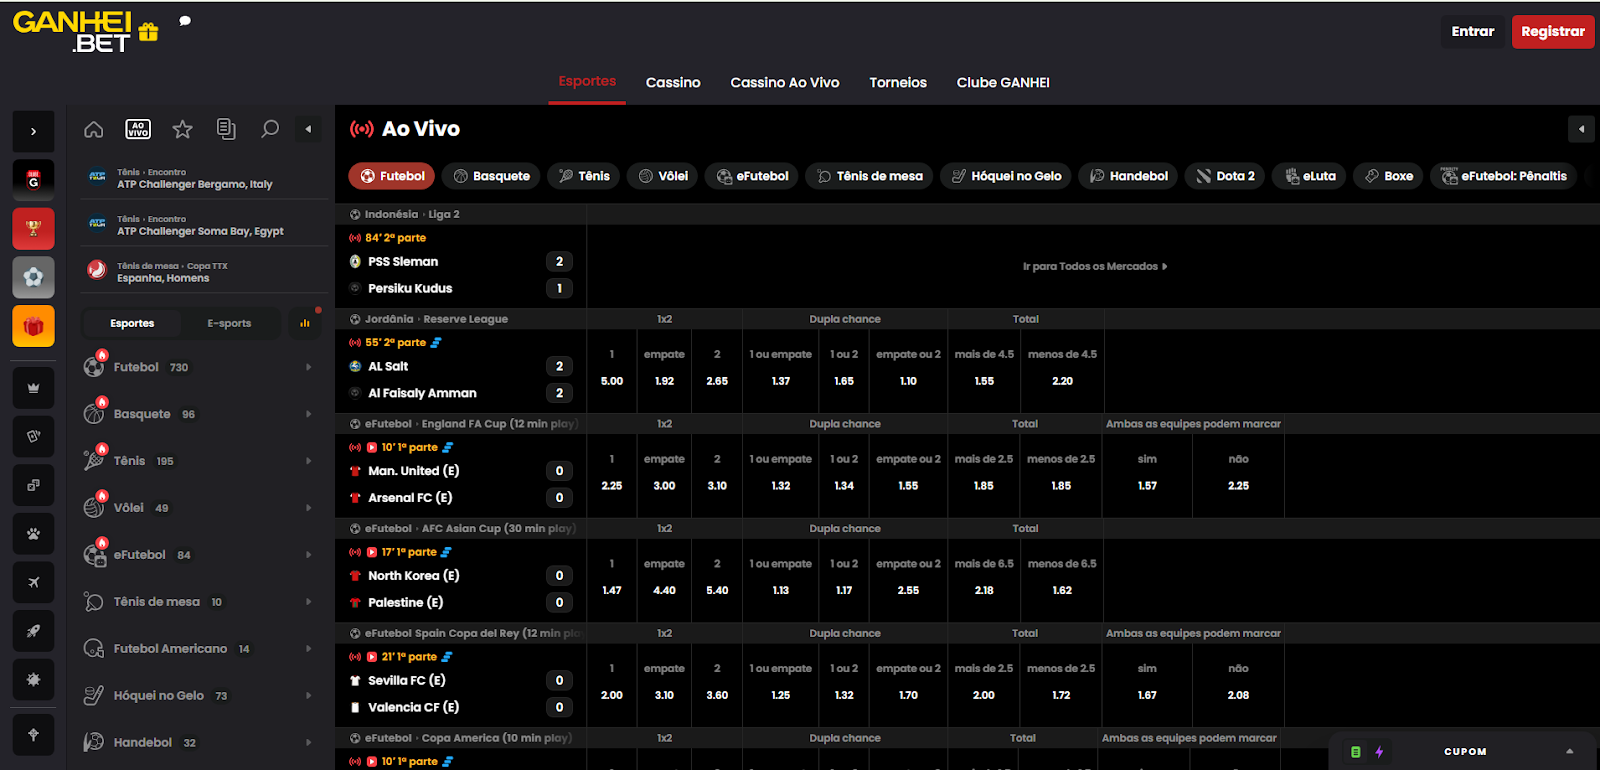Click the Registrar button

(1553, 32)
